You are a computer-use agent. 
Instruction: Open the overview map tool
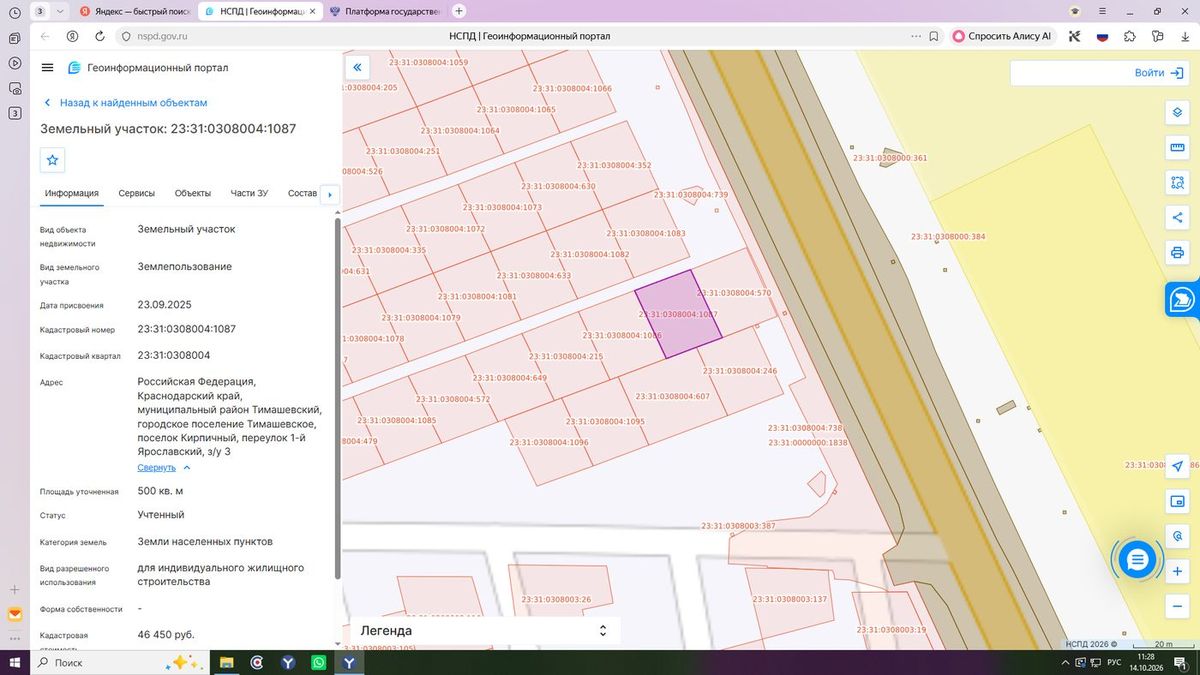pyautogui.click(x=1178, y=501)
